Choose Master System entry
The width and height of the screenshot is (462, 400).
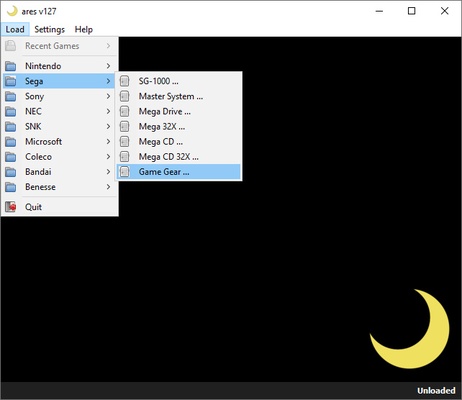click(178, 96)
